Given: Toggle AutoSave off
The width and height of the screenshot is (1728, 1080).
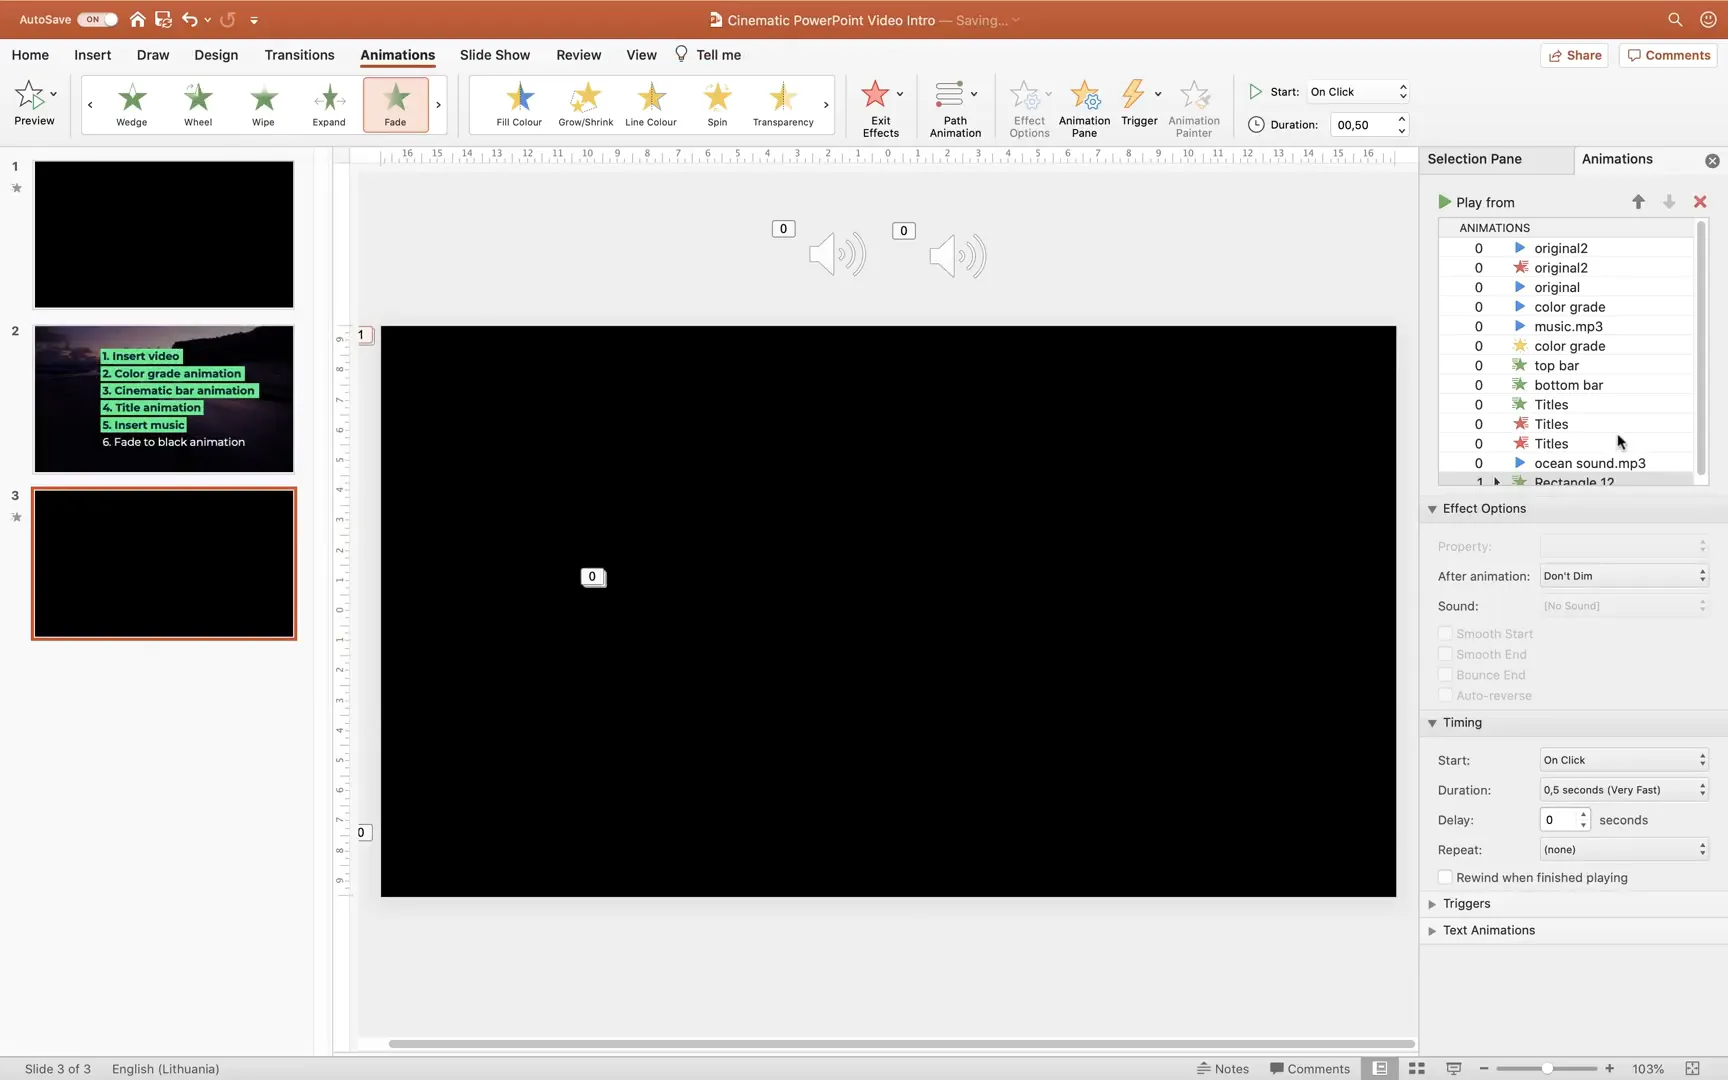Looking at the screenshot, I should point(96,19).
